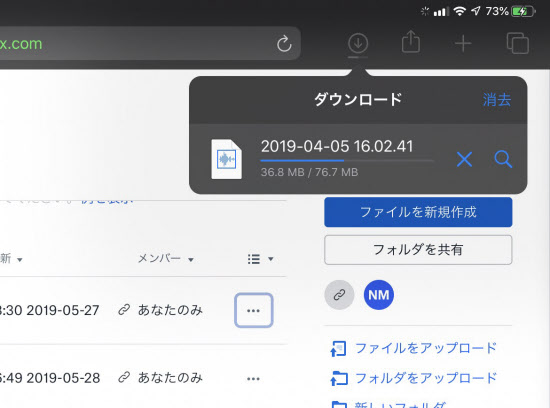Open more options for 2019-05-27 row
550x408 pixels.
coord(254,310)
